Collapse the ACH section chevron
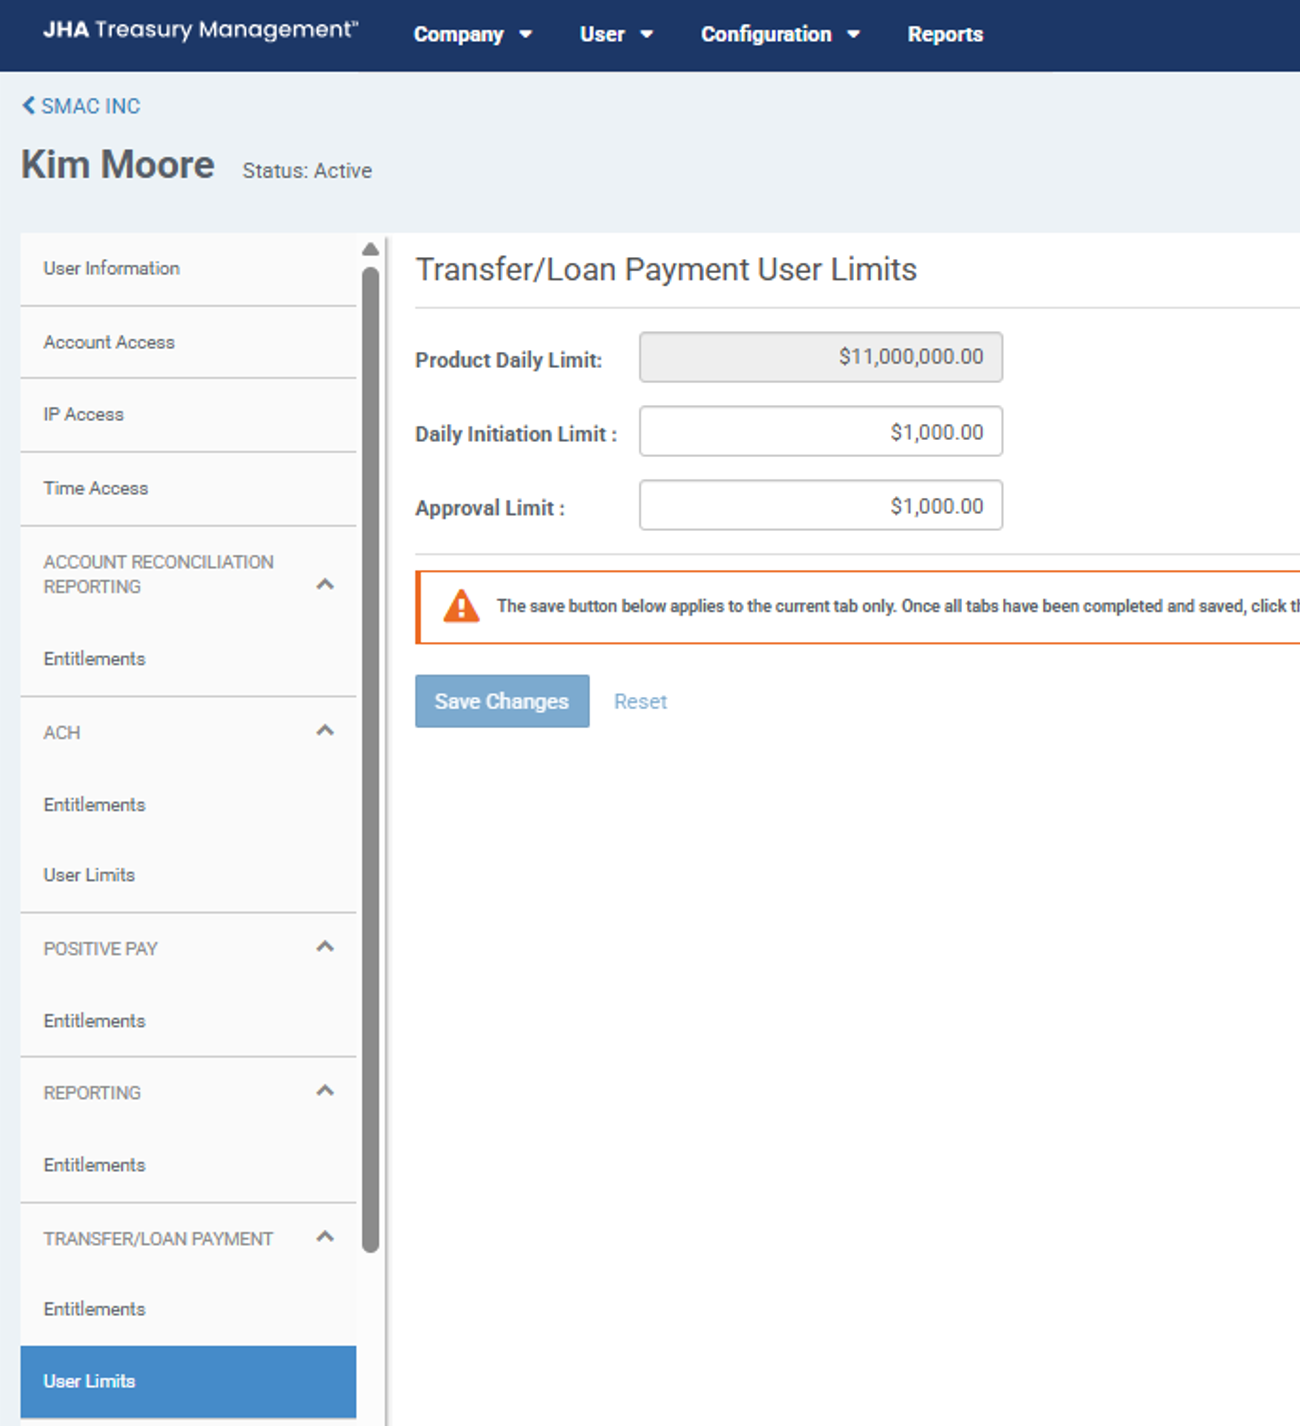The width and height of the screenshot is (1300, 1426). pyautogui.click(x=325, y=731)
